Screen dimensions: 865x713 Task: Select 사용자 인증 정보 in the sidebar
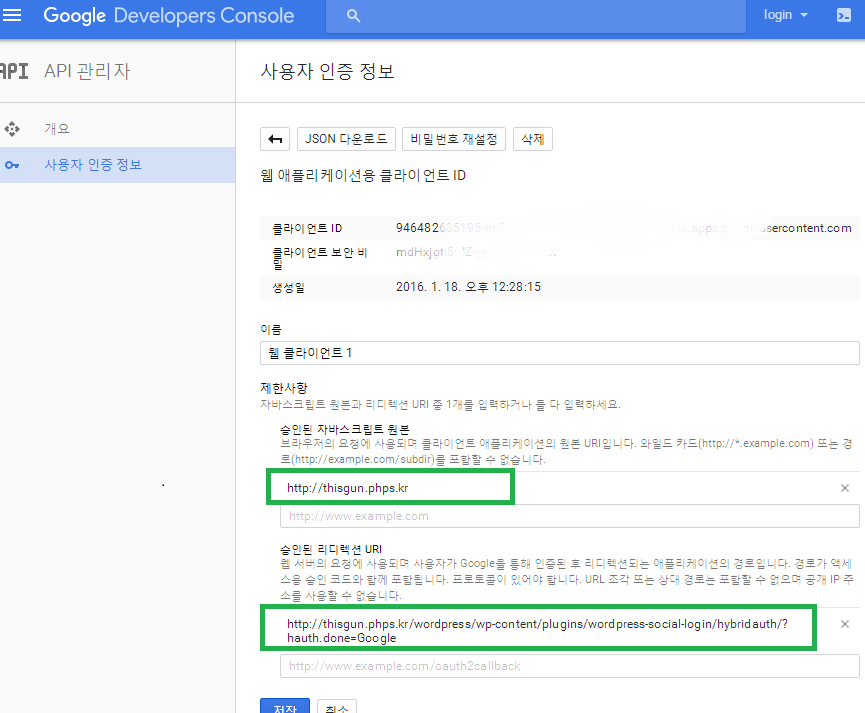[93, 165]
